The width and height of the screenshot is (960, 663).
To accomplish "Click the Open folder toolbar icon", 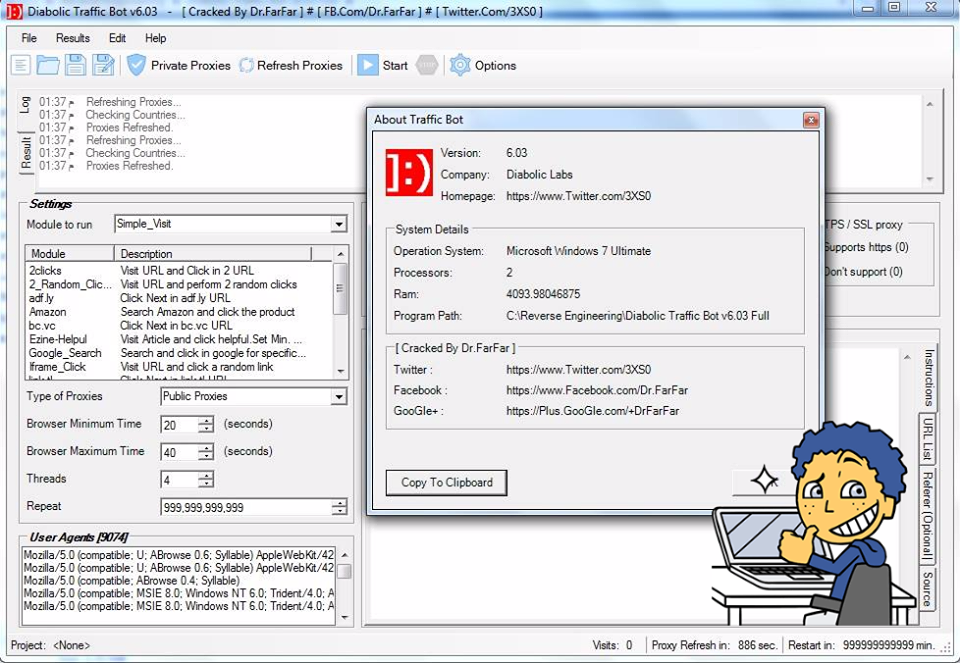I will pos(48,65).
